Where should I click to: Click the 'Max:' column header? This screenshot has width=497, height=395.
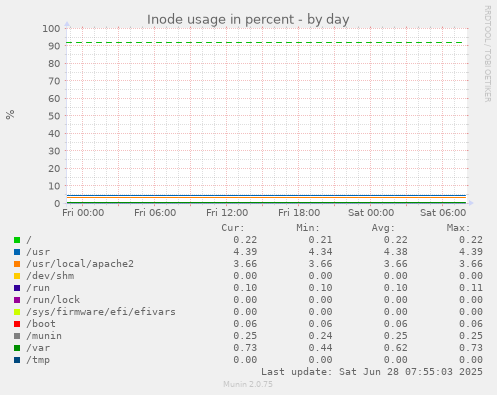tap(458, 228)
